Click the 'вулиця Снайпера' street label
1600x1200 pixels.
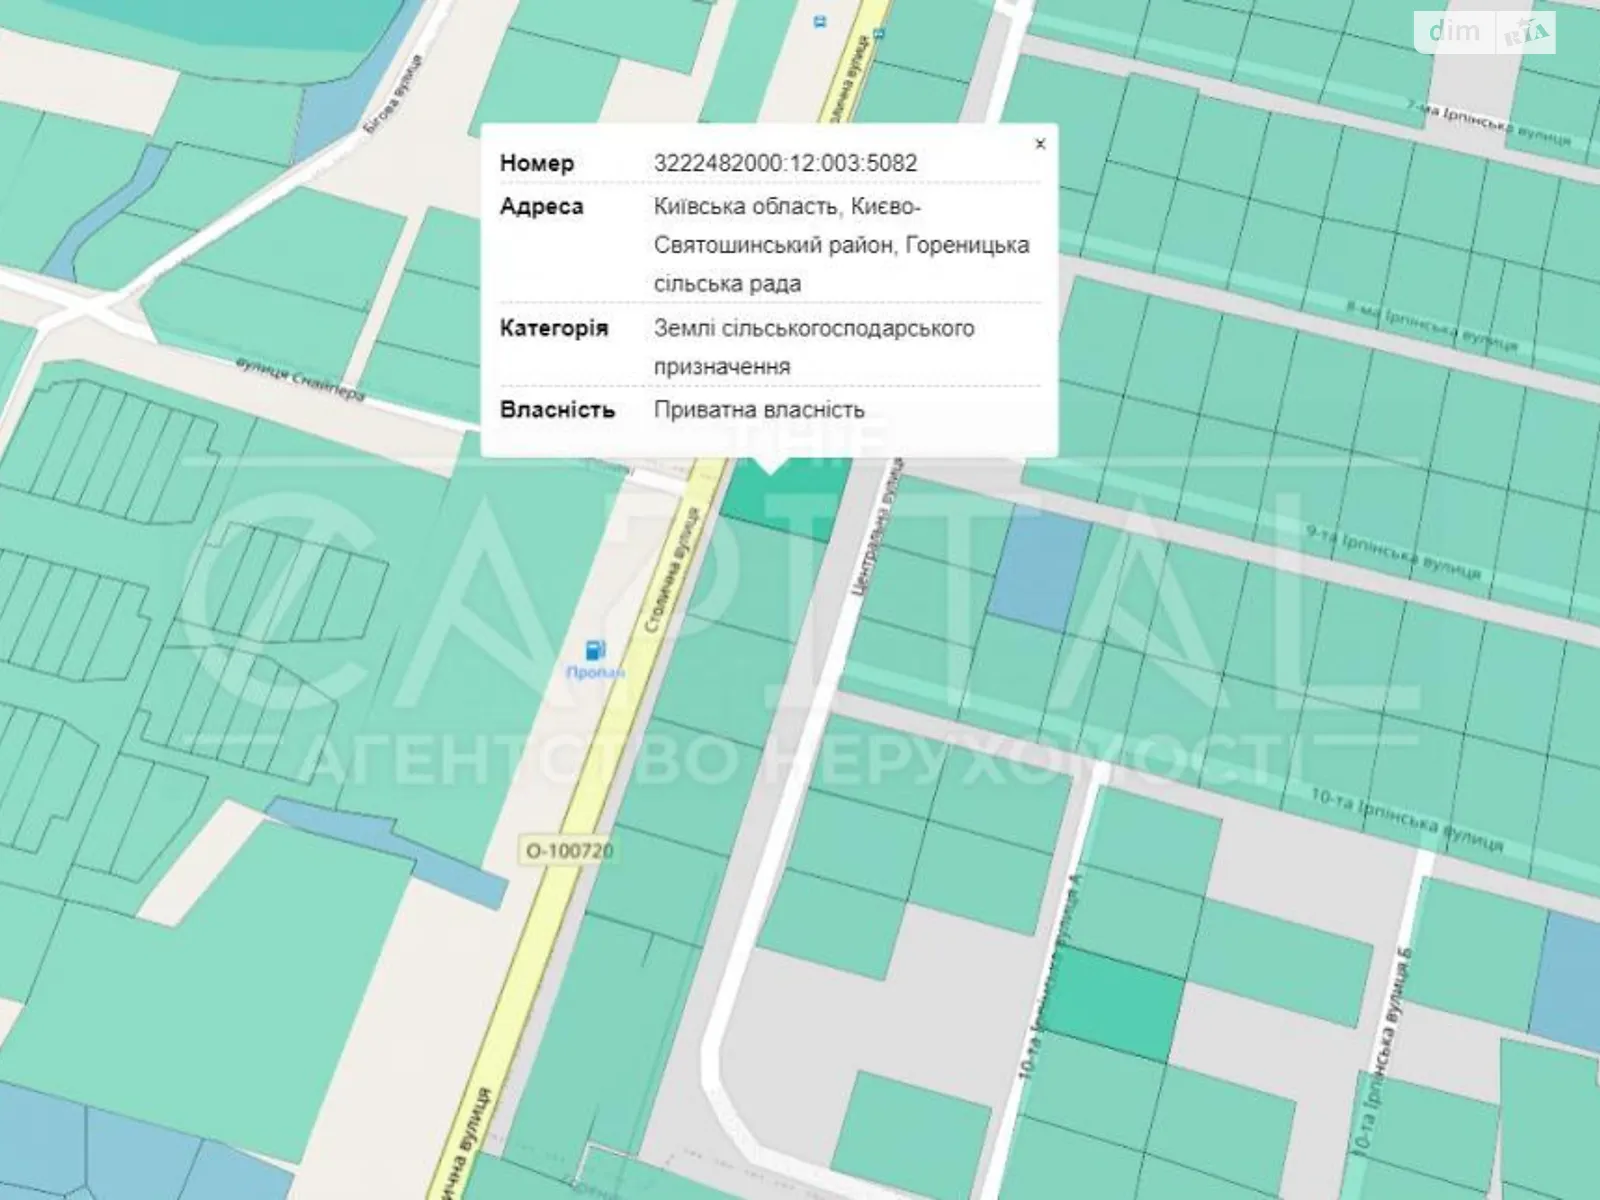pyautogui.click(x=301, y=381)
